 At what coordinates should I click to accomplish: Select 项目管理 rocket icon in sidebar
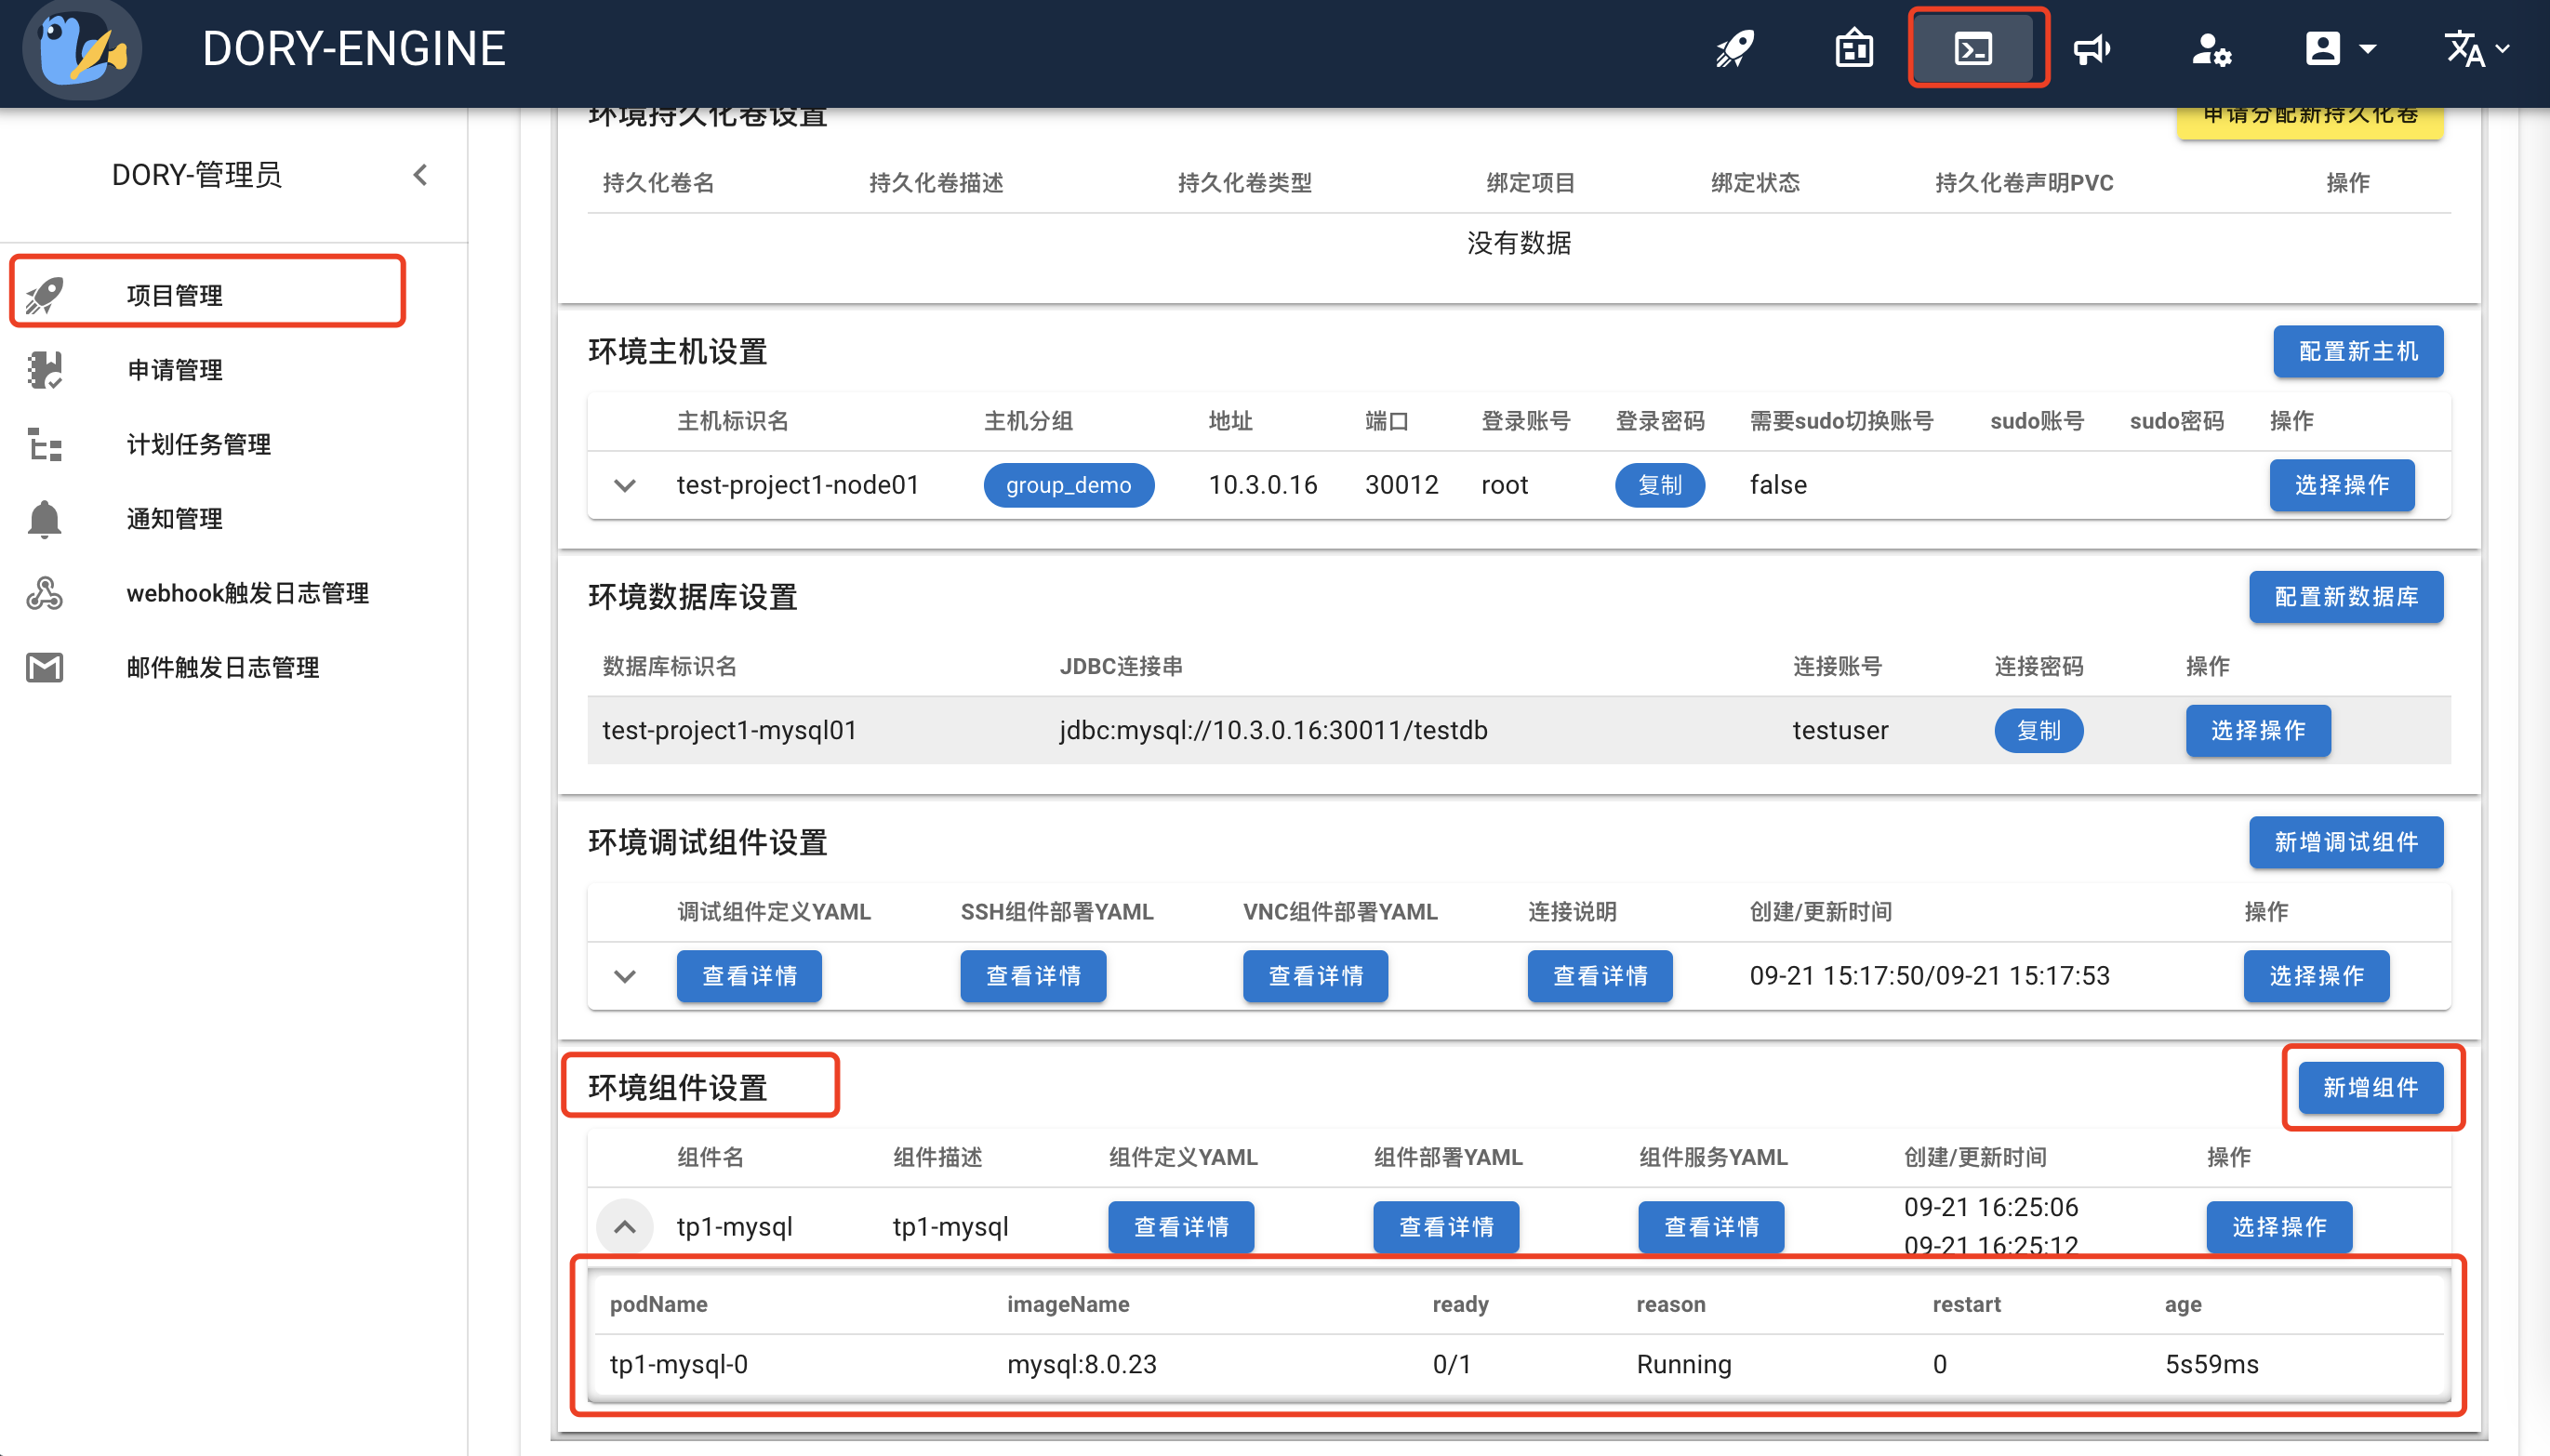(x=46, y=293)
